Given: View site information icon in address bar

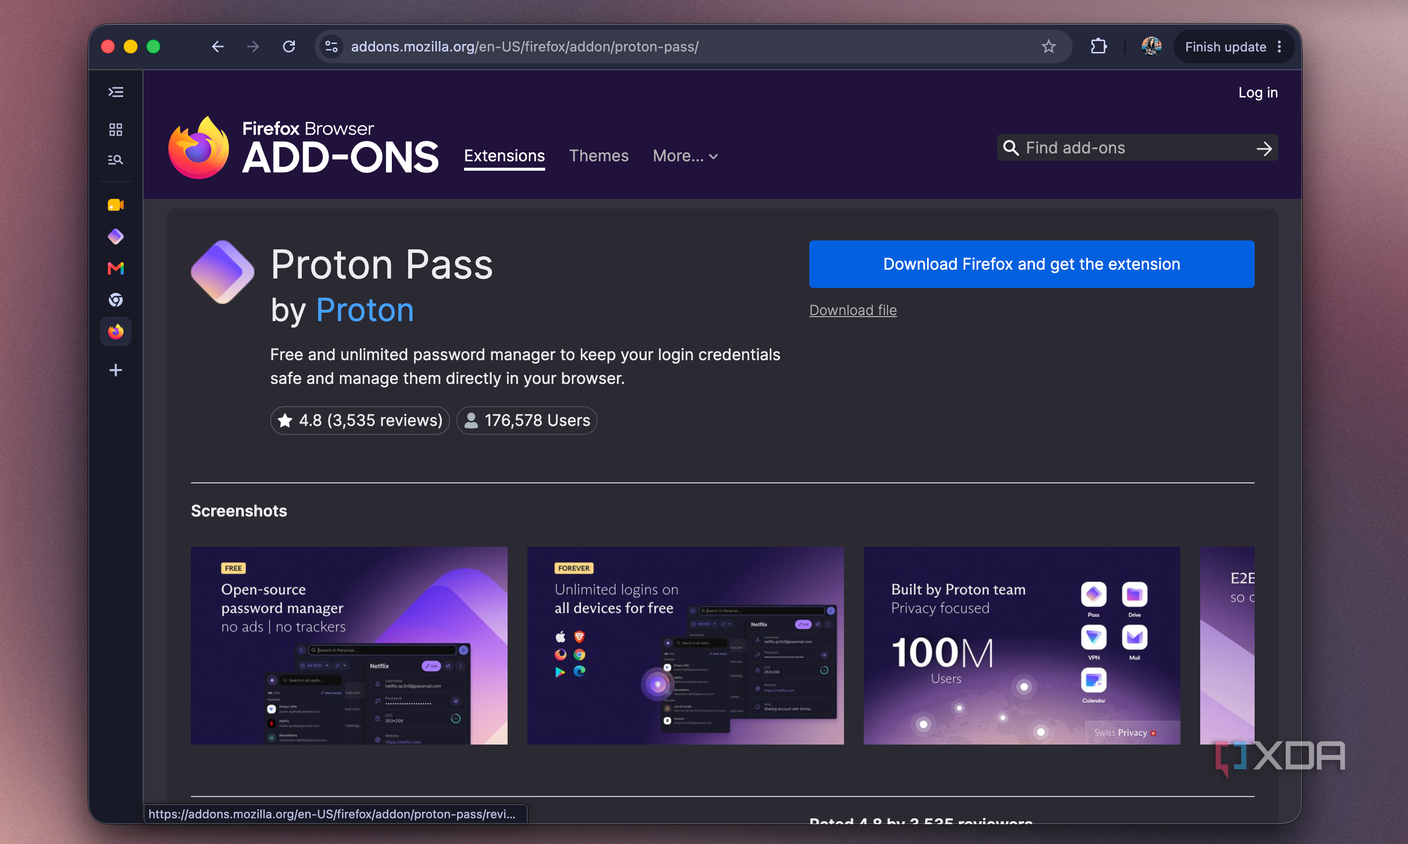Looking at the screenshot, I should pyautogui.click(x=332, y=47).
